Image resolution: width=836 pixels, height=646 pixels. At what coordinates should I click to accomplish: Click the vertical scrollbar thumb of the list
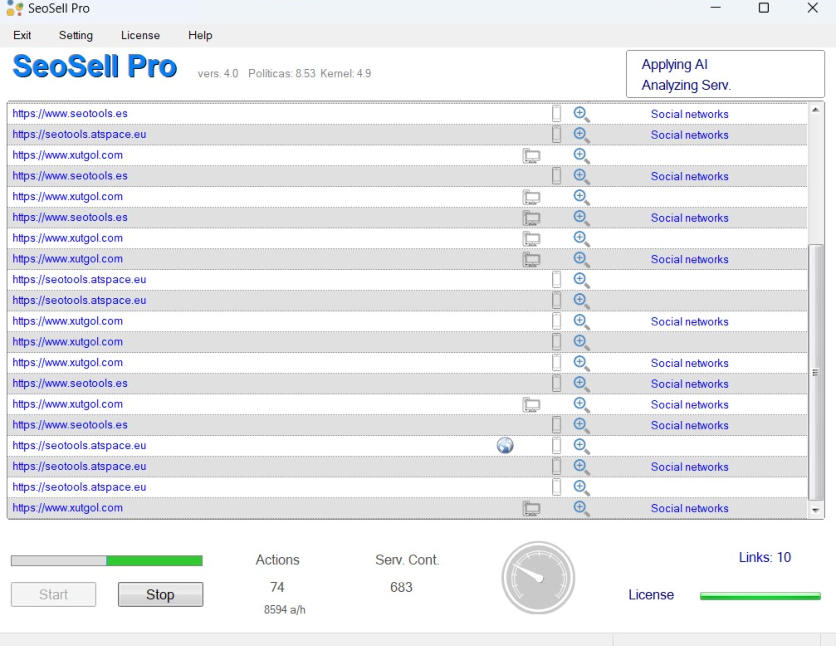pyautogui.click(x=815, y=372)
